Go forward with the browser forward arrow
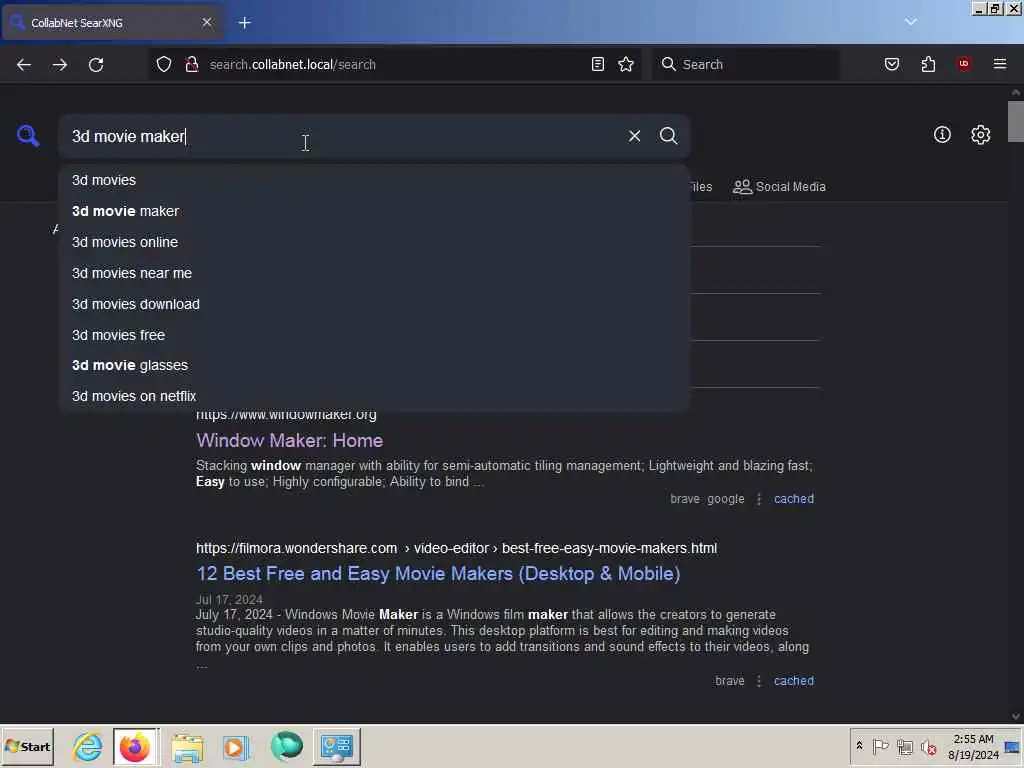 click(60, 65)
